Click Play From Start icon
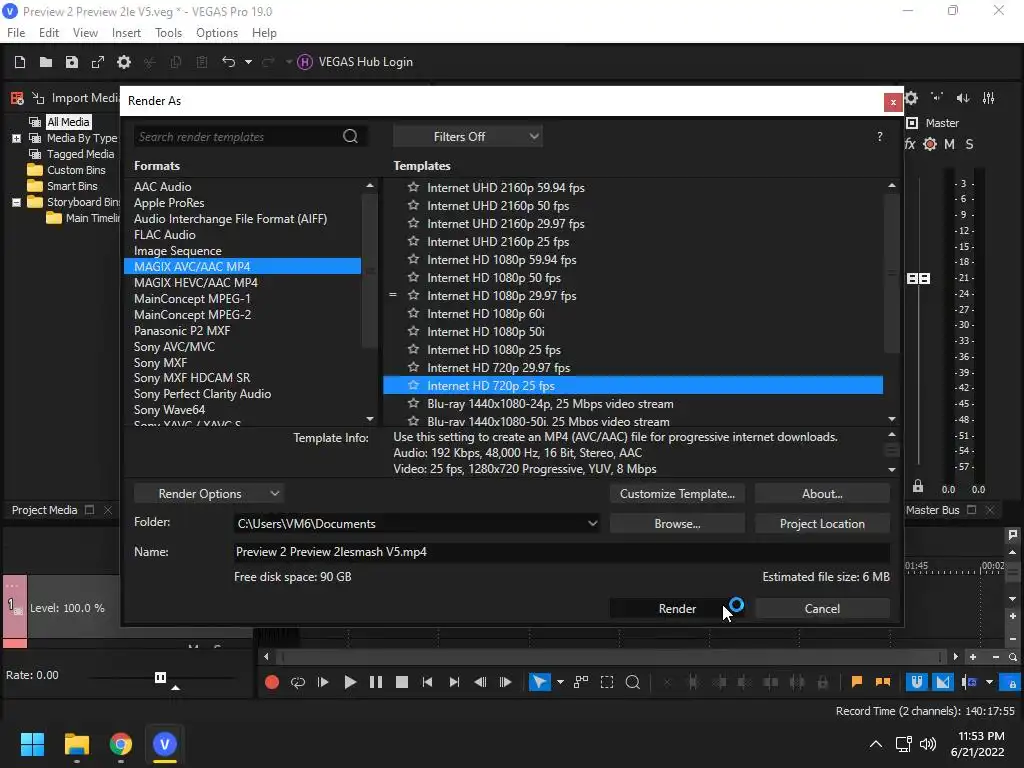 (x=323, y=682)
